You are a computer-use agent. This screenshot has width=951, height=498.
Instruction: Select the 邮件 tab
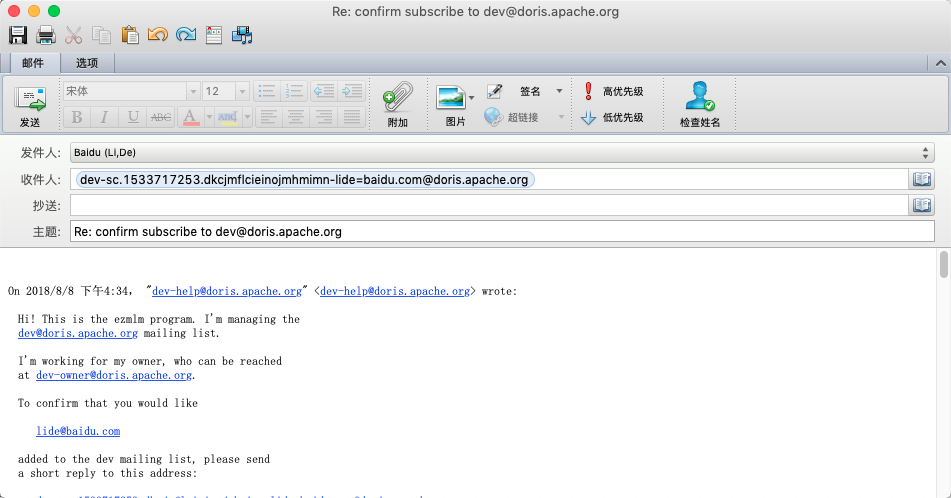pos(33,63)
